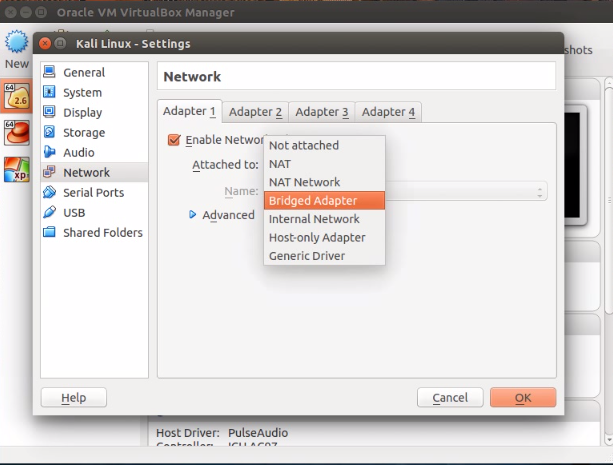The width and height of the screenshot is (613, 465).
Task: Click the Snapshots button in Manager window
Action: click(x=578, y=50)
